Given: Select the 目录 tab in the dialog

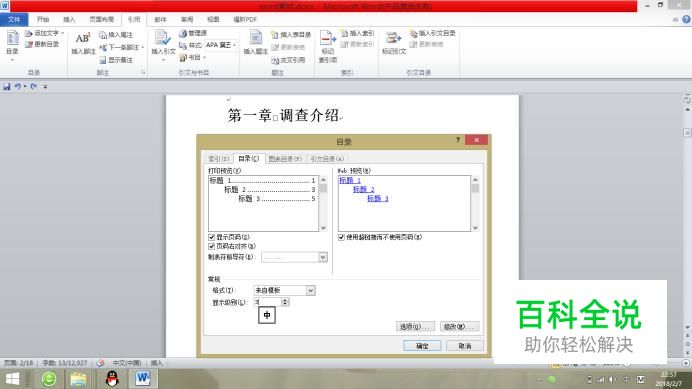Looking at the screenshot, I should 249,159.
